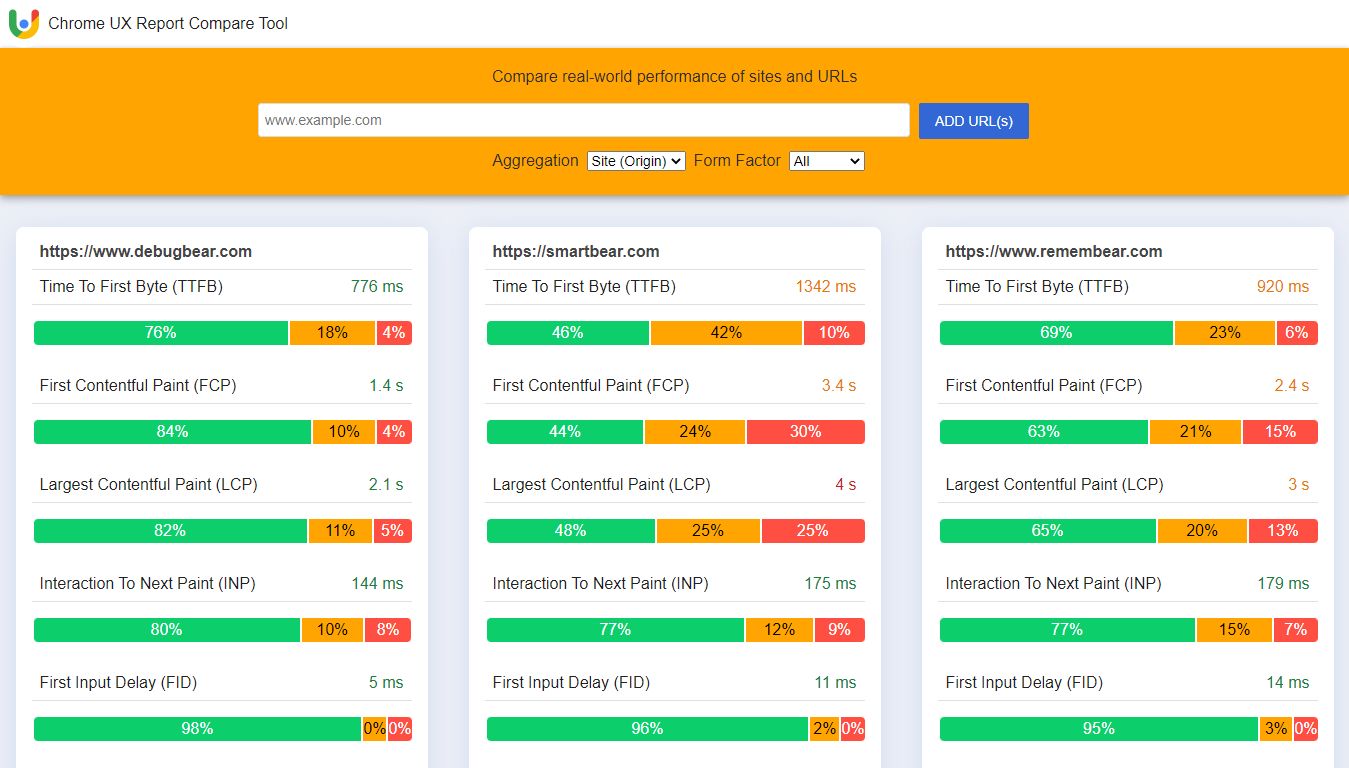This screenshot has height=768, width=1349.
Task: Click the https://www.debugbear.com heading
Action: [x=146, y=251]
